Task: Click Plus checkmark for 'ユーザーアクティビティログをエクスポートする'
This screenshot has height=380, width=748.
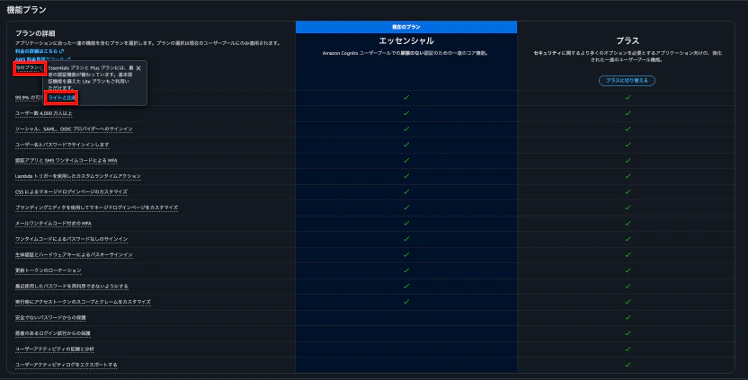Action: (628, 365)
